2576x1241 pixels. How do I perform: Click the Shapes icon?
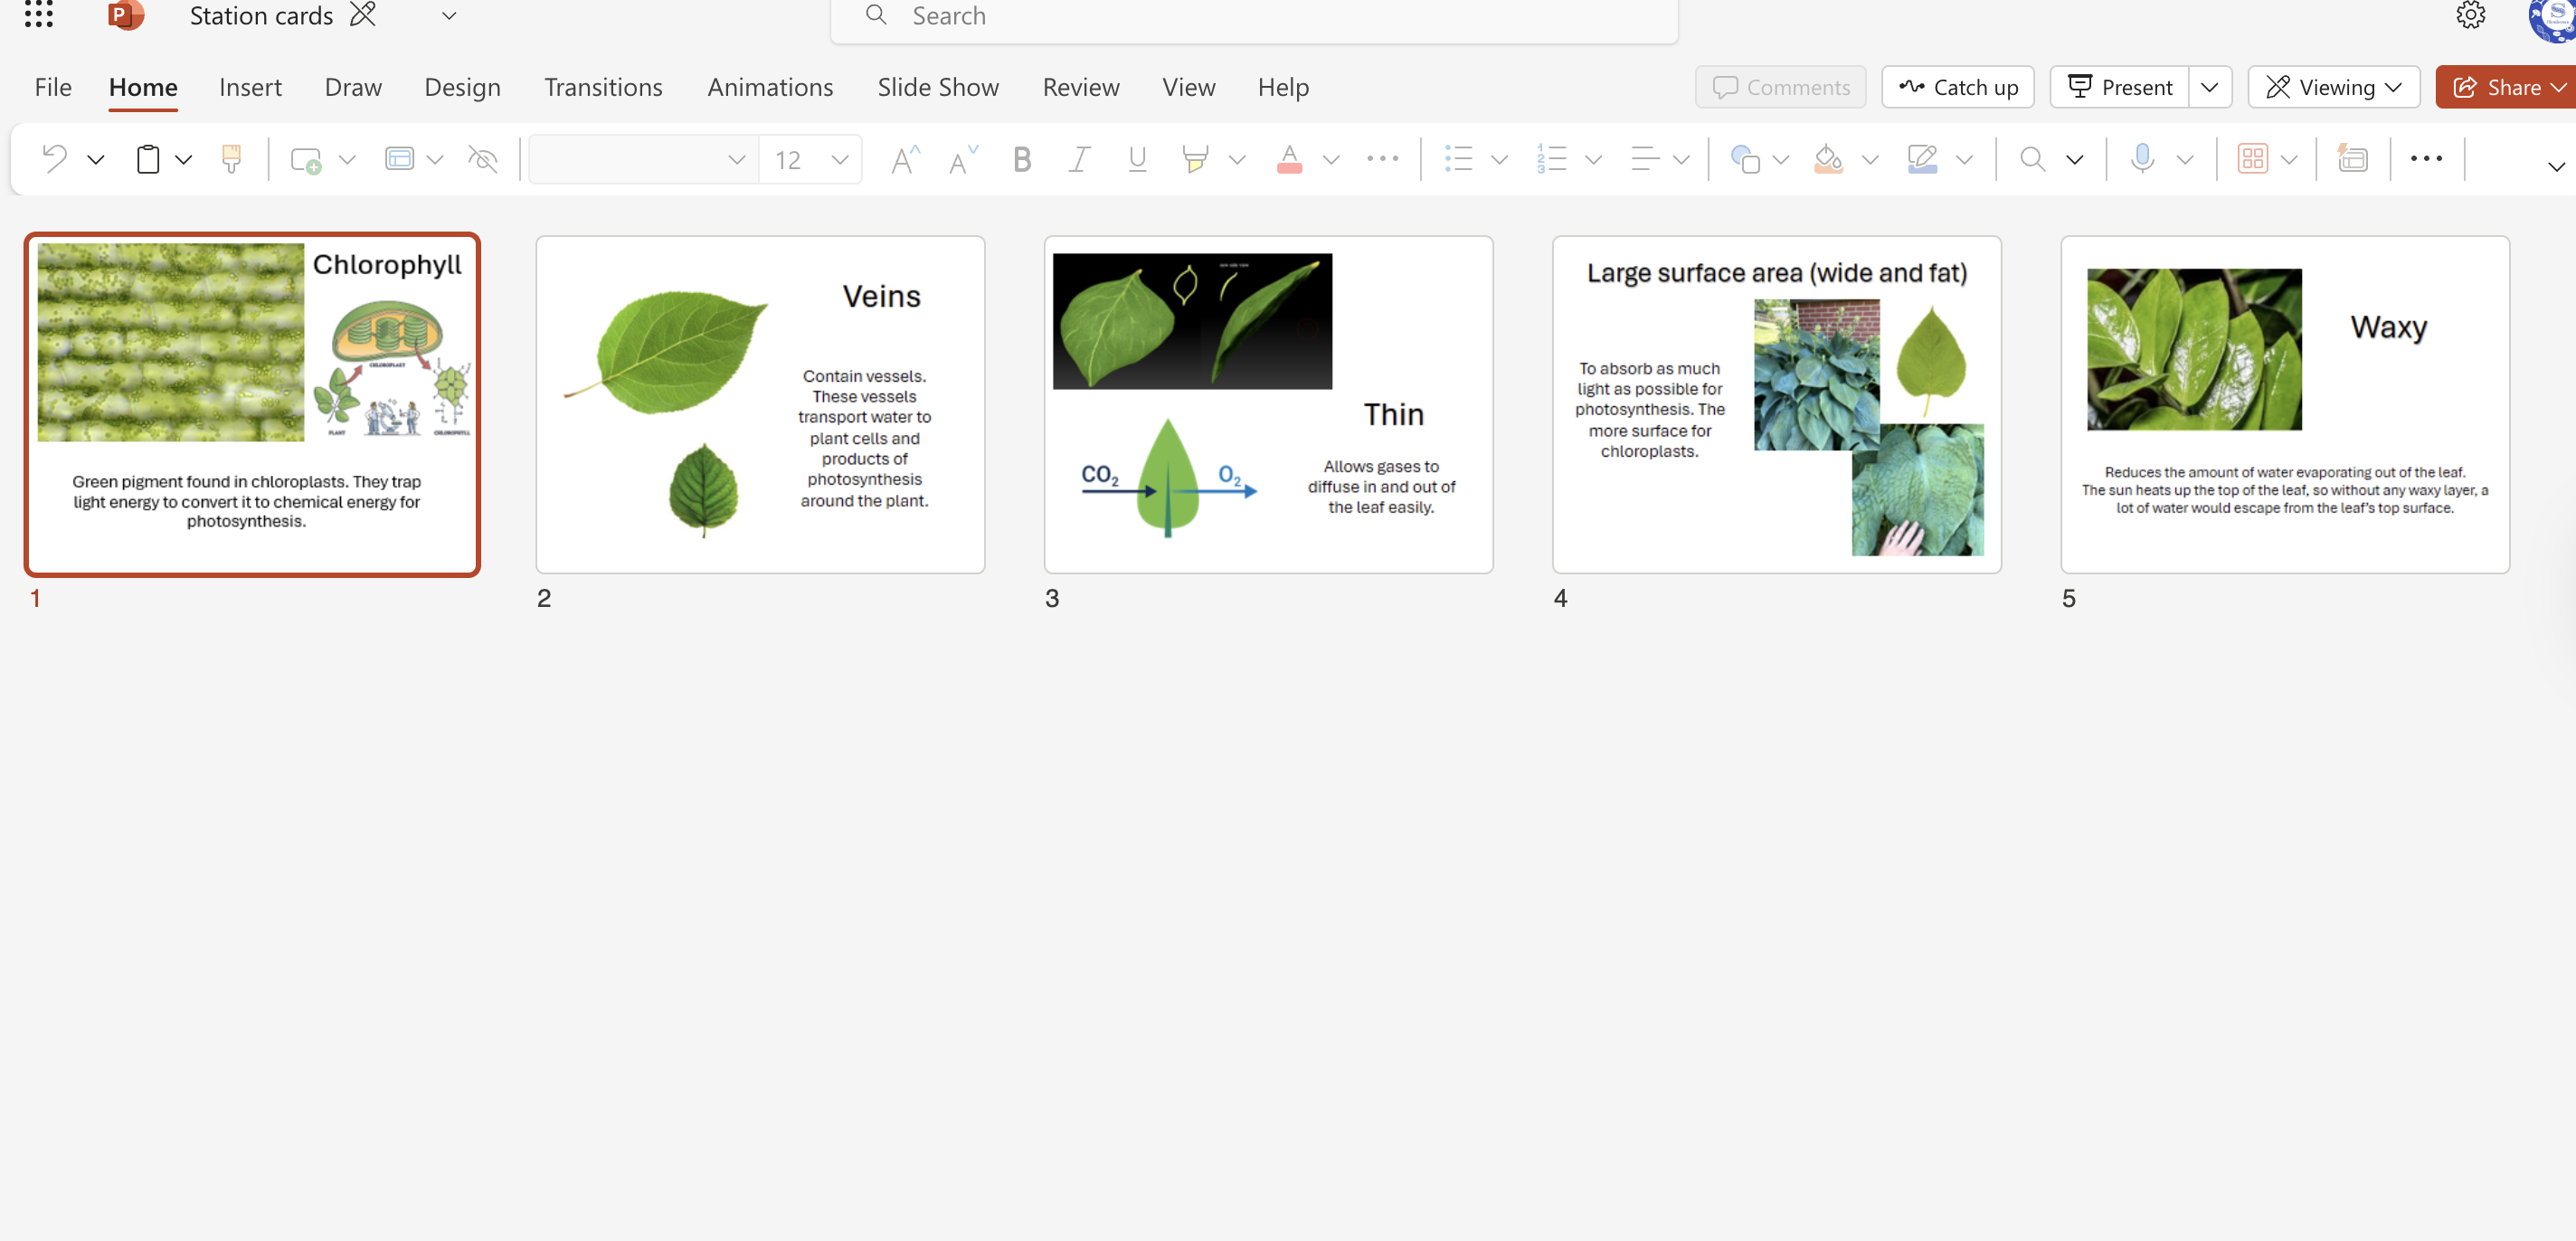pos(1745,159)
